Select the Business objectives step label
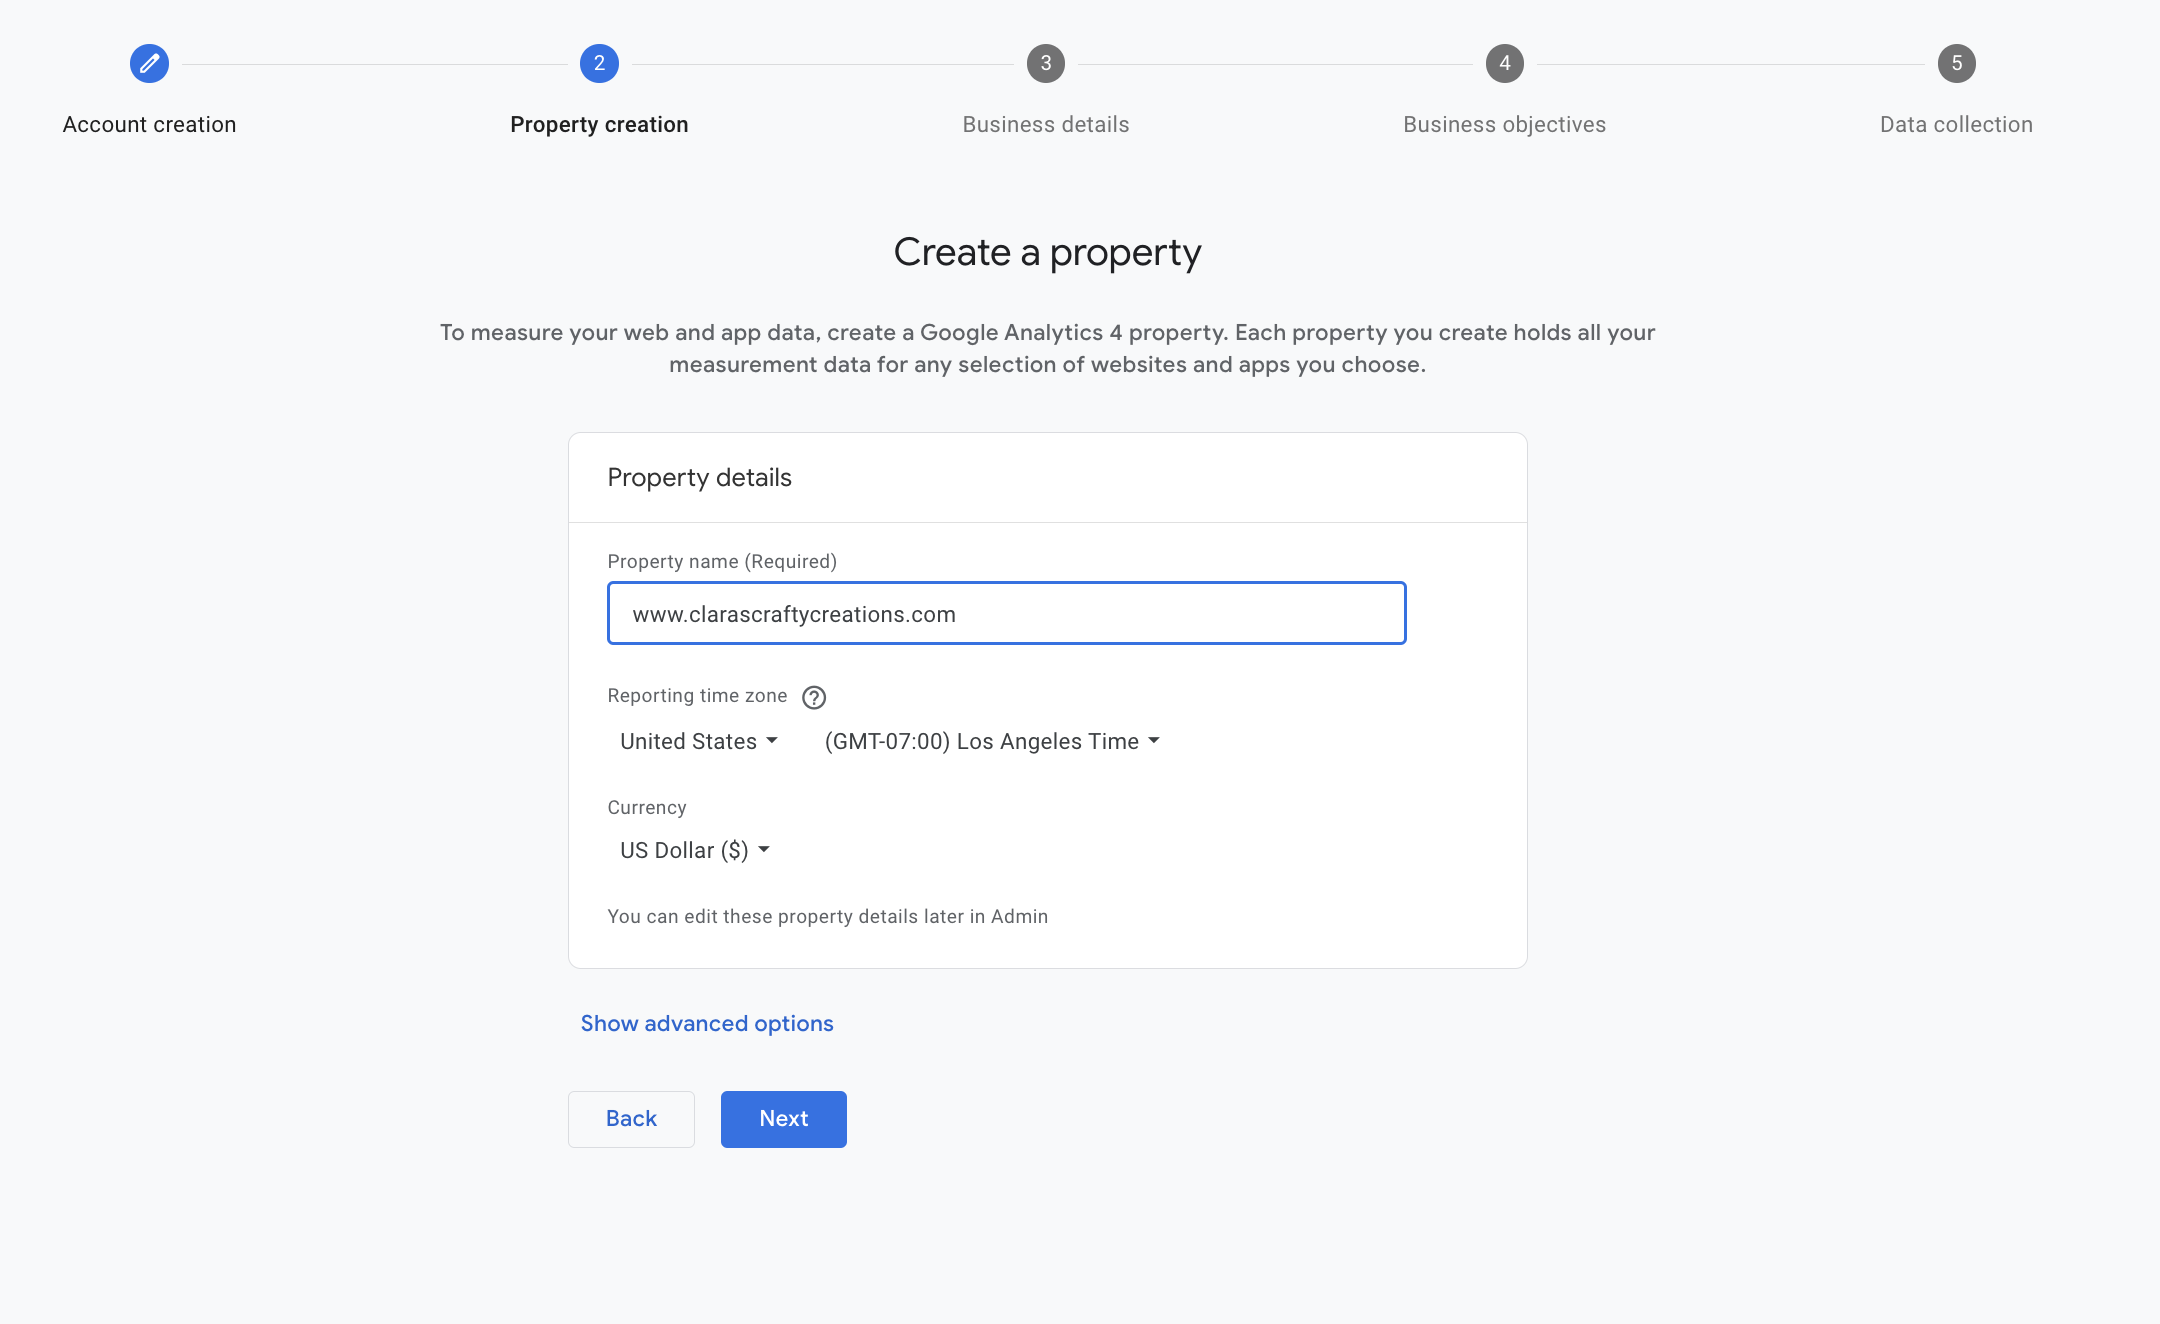2160x1324 pixels. point(1504,124)
